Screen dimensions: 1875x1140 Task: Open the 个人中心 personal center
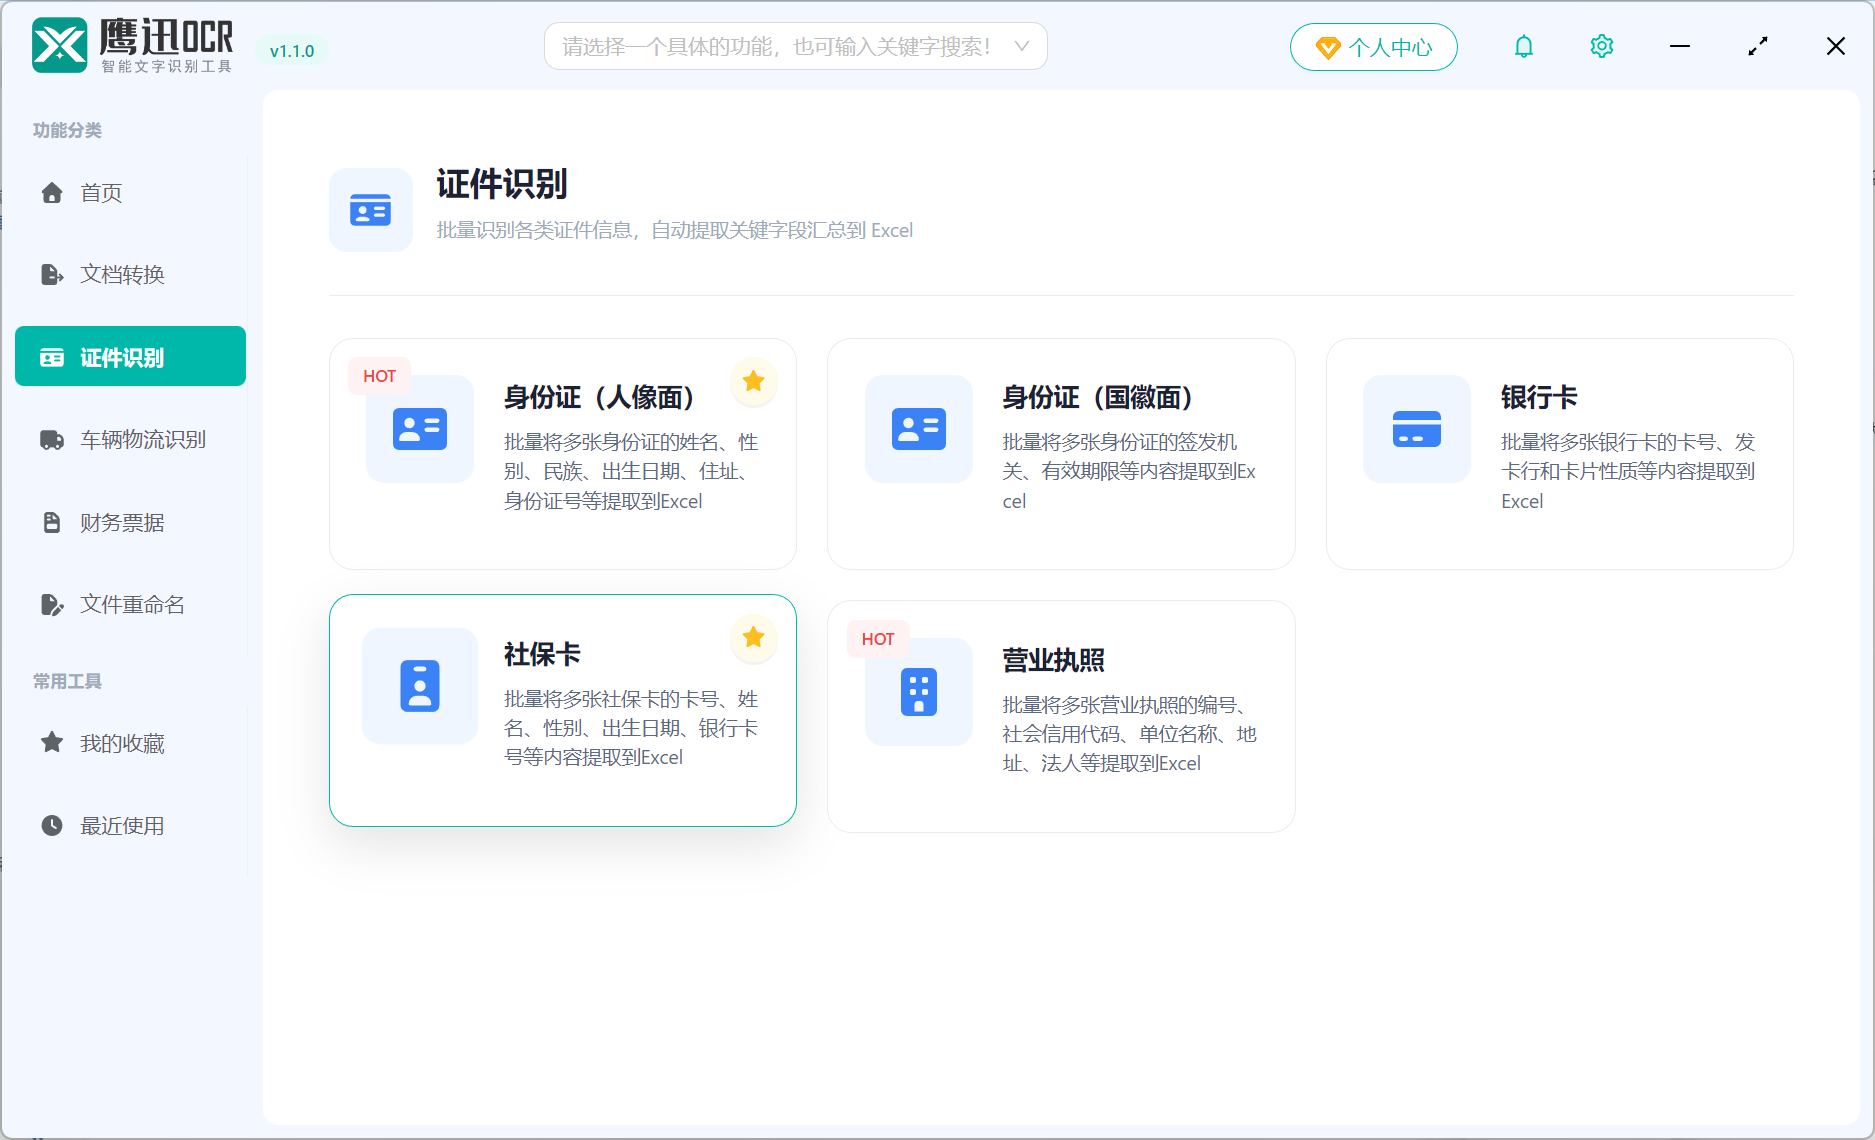click(1373, 46)
